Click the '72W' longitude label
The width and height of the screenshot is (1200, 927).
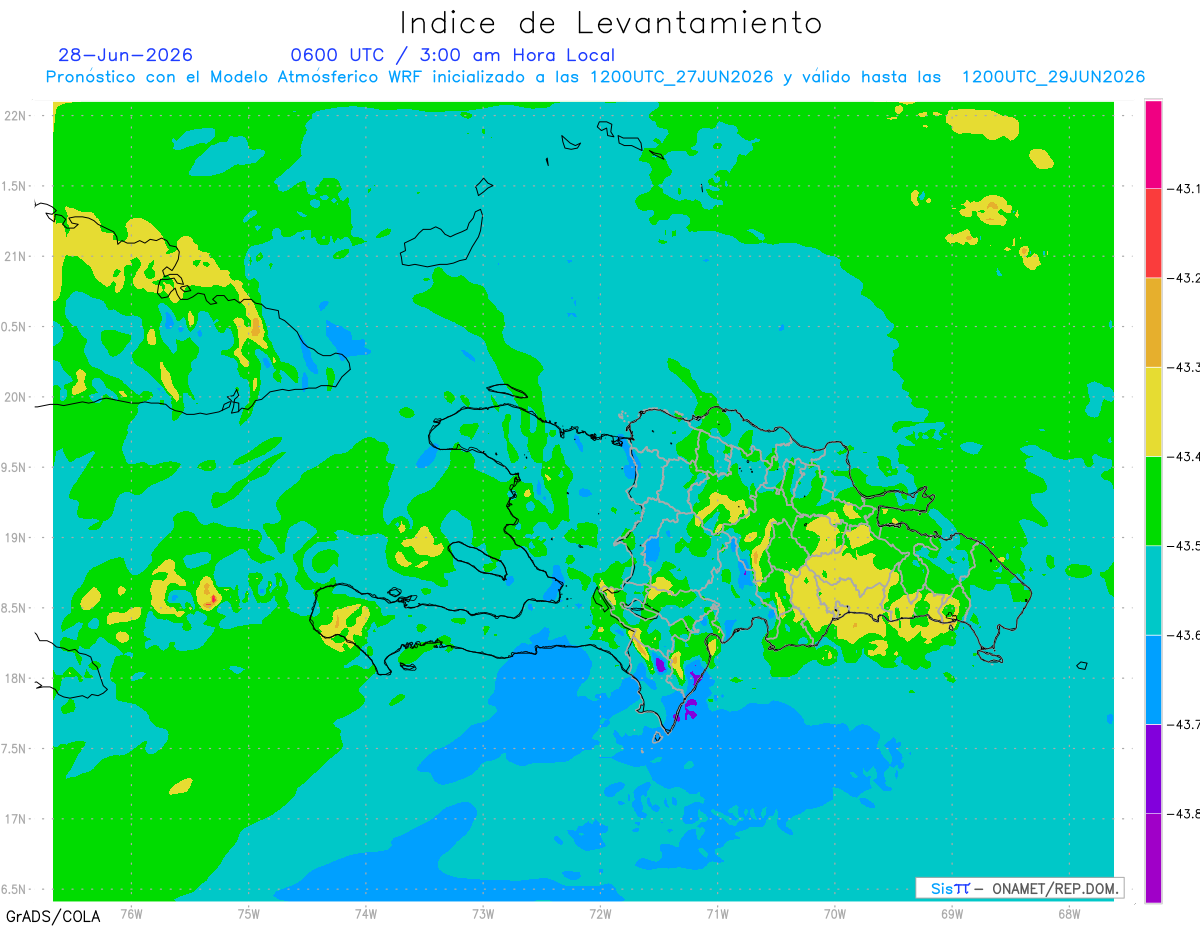tap(600, 914)
